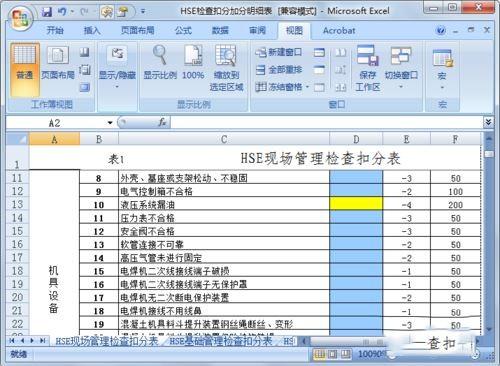500x366 pixels.
Task: Click page break preview icon in status bar
Action: tap(346, 354)
